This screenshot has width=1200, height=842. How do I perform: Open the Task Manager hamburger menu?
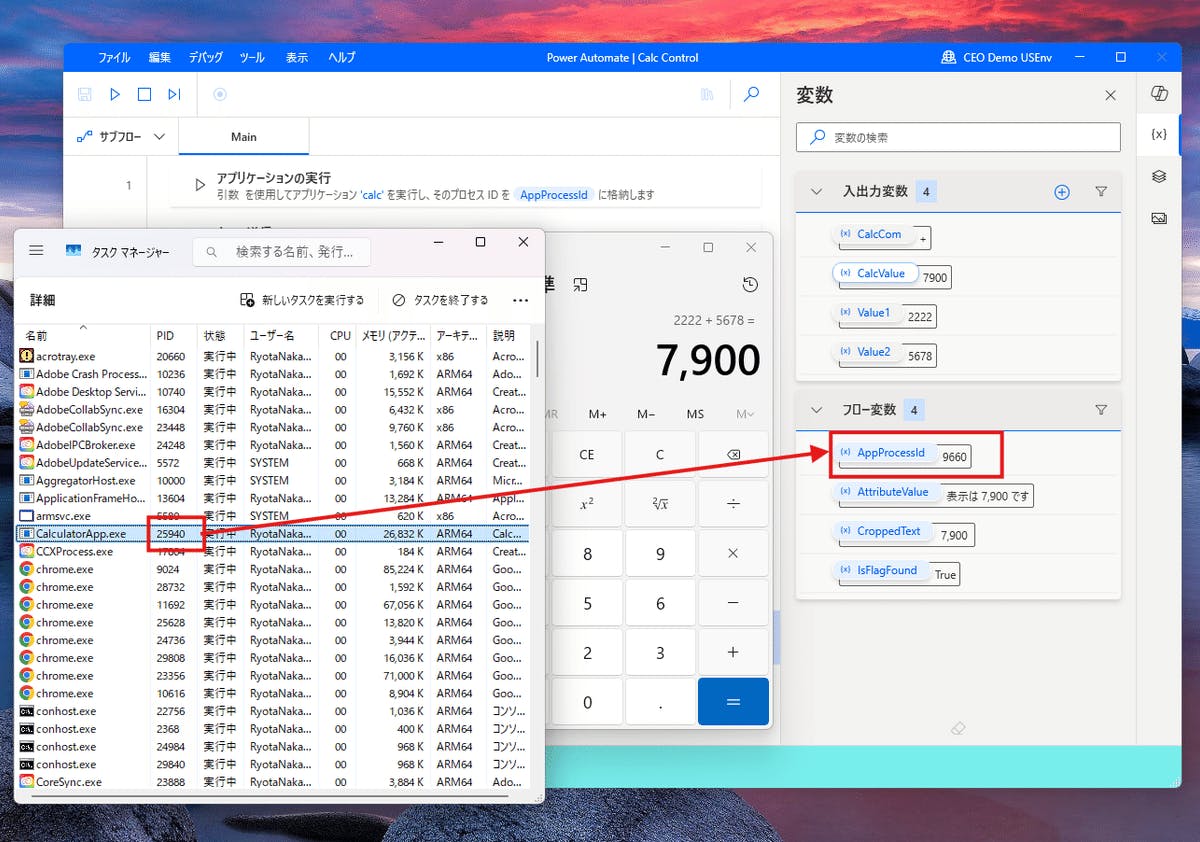(x=36, y=251)
